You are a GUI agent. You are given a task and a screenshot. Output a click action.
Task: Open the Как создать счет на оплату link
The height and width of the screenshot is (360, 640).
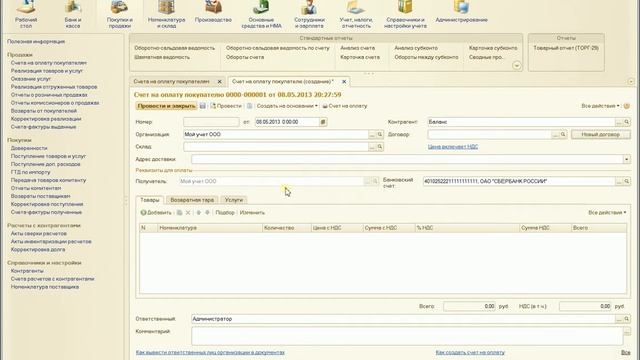click(x=470, y=352)
